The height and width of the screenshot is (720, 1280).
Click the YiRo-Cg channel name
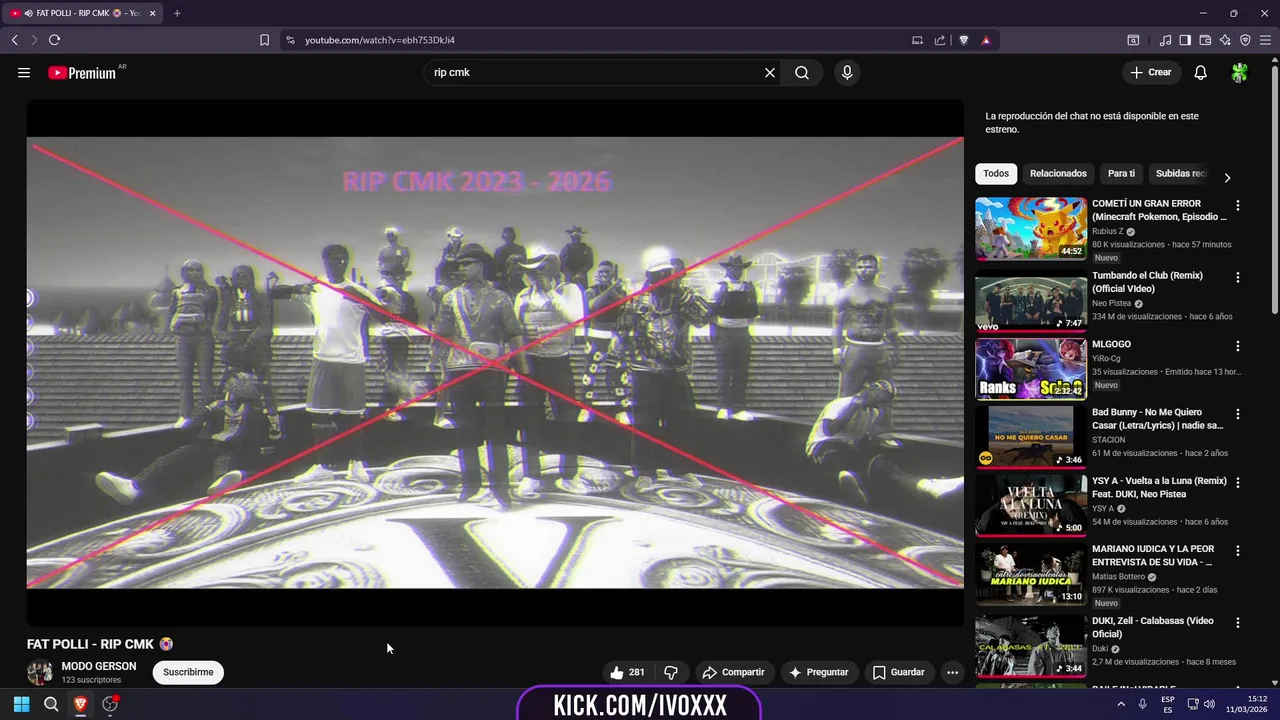point(1106,358)
